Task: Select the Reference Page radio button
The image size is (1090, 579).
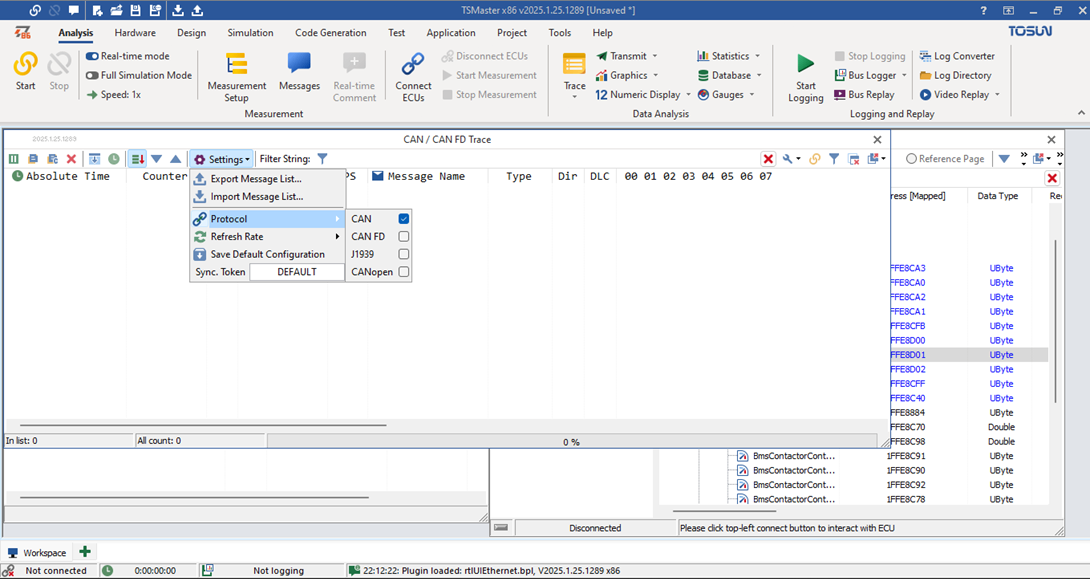Action: (911, 158)
